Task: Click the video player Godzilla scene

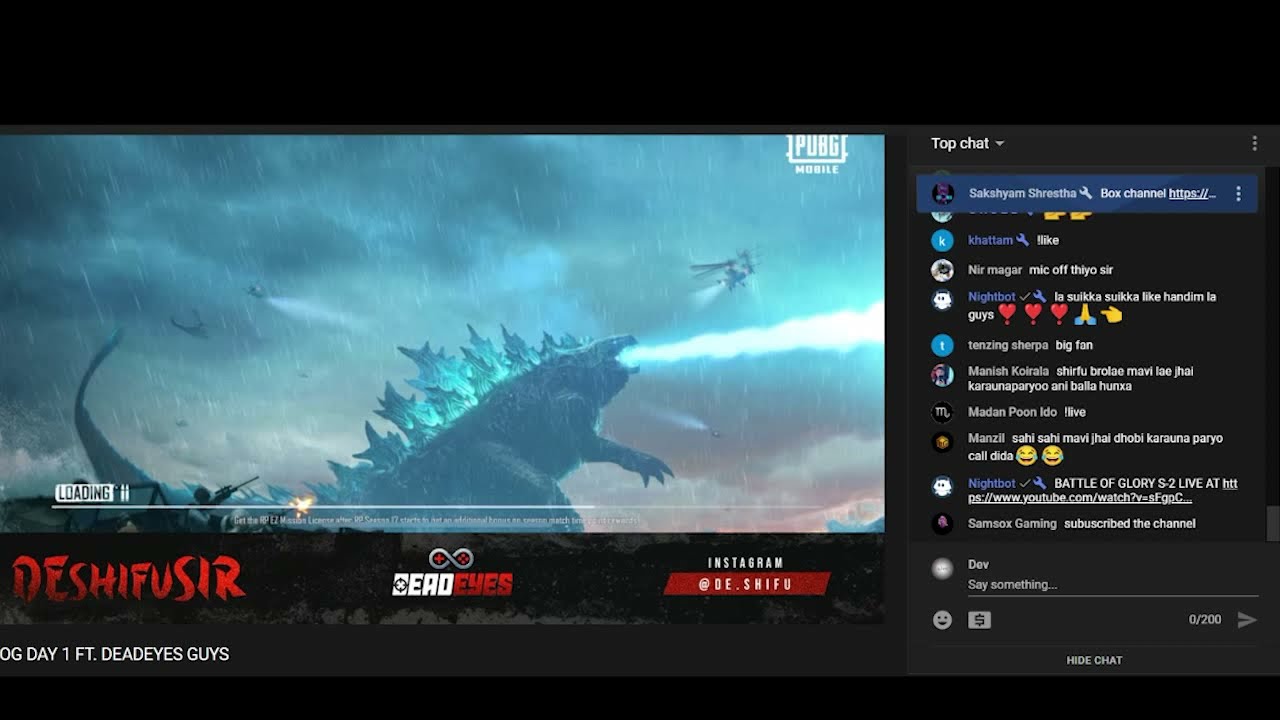Action: [x=441, y=333]
